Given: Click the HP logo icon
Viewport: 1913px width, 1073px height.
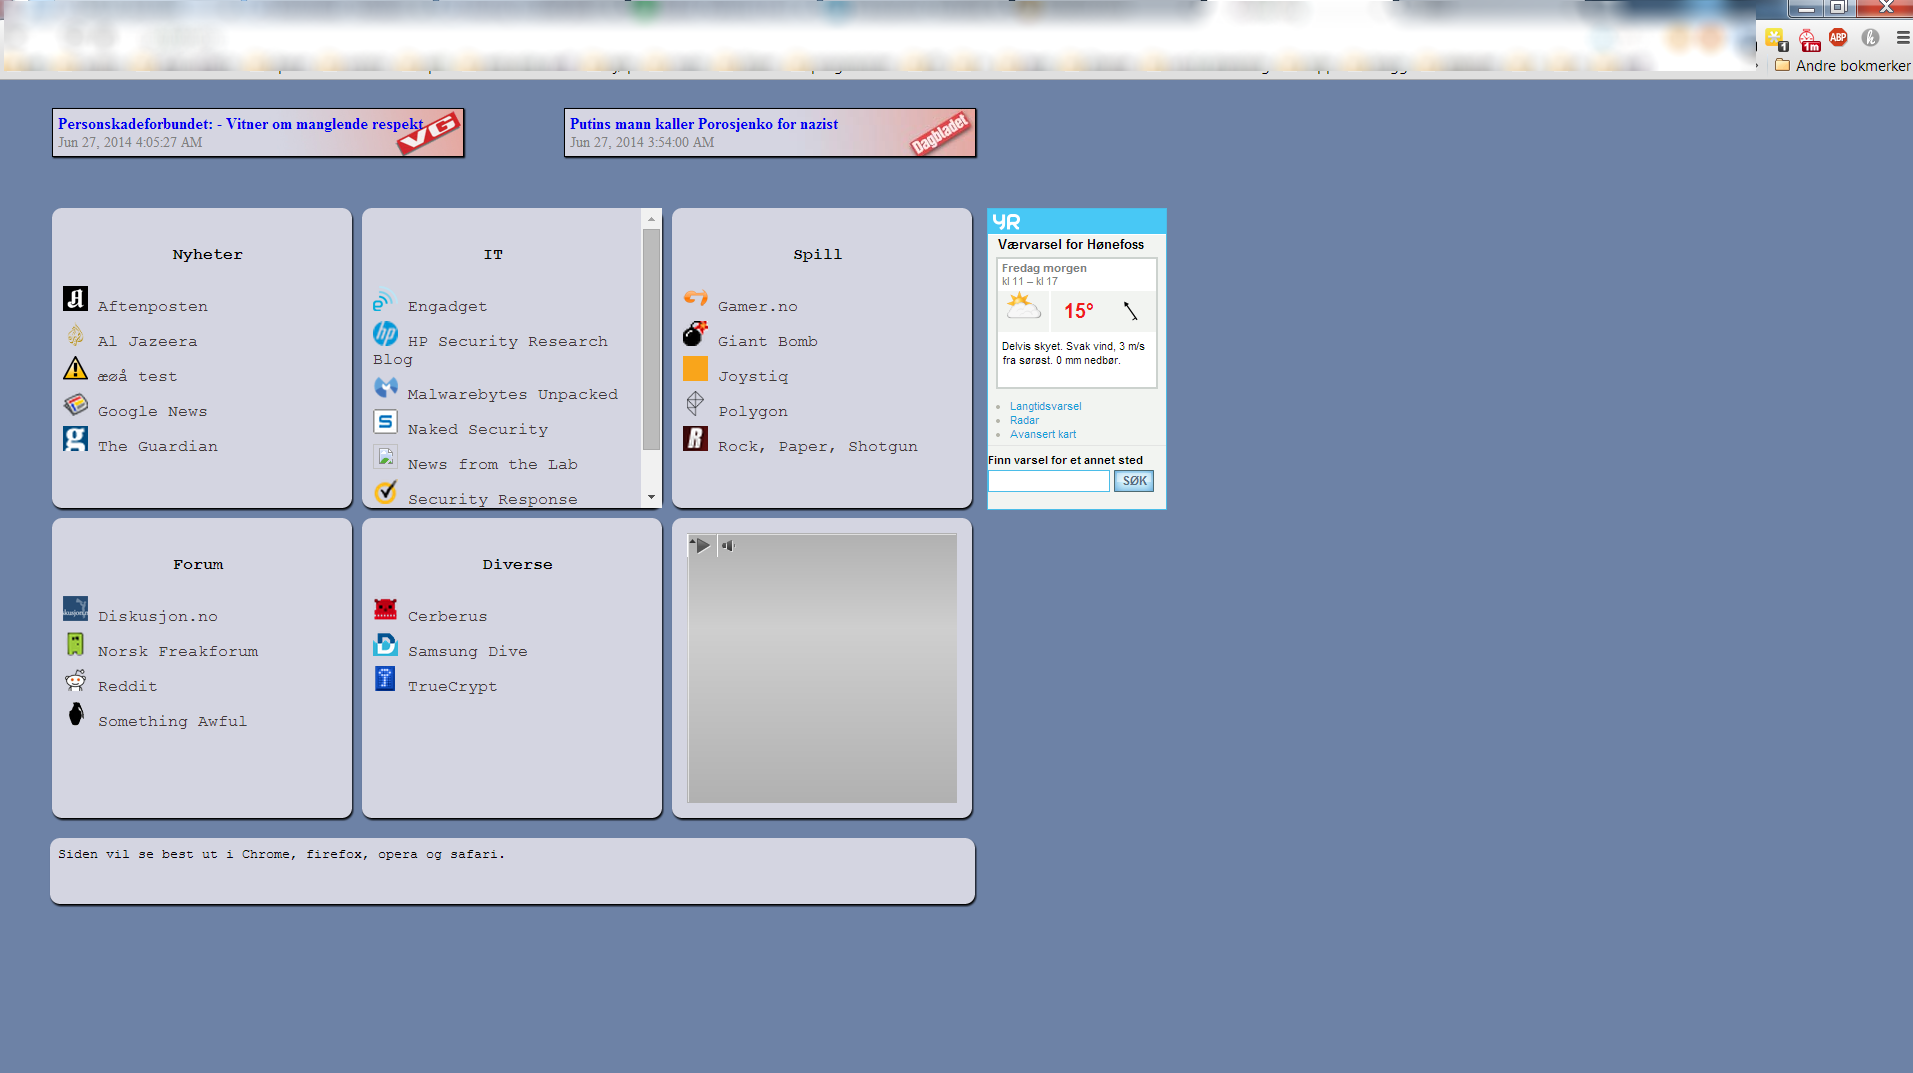Looking at the screenshot, I should tap(385, 334).
